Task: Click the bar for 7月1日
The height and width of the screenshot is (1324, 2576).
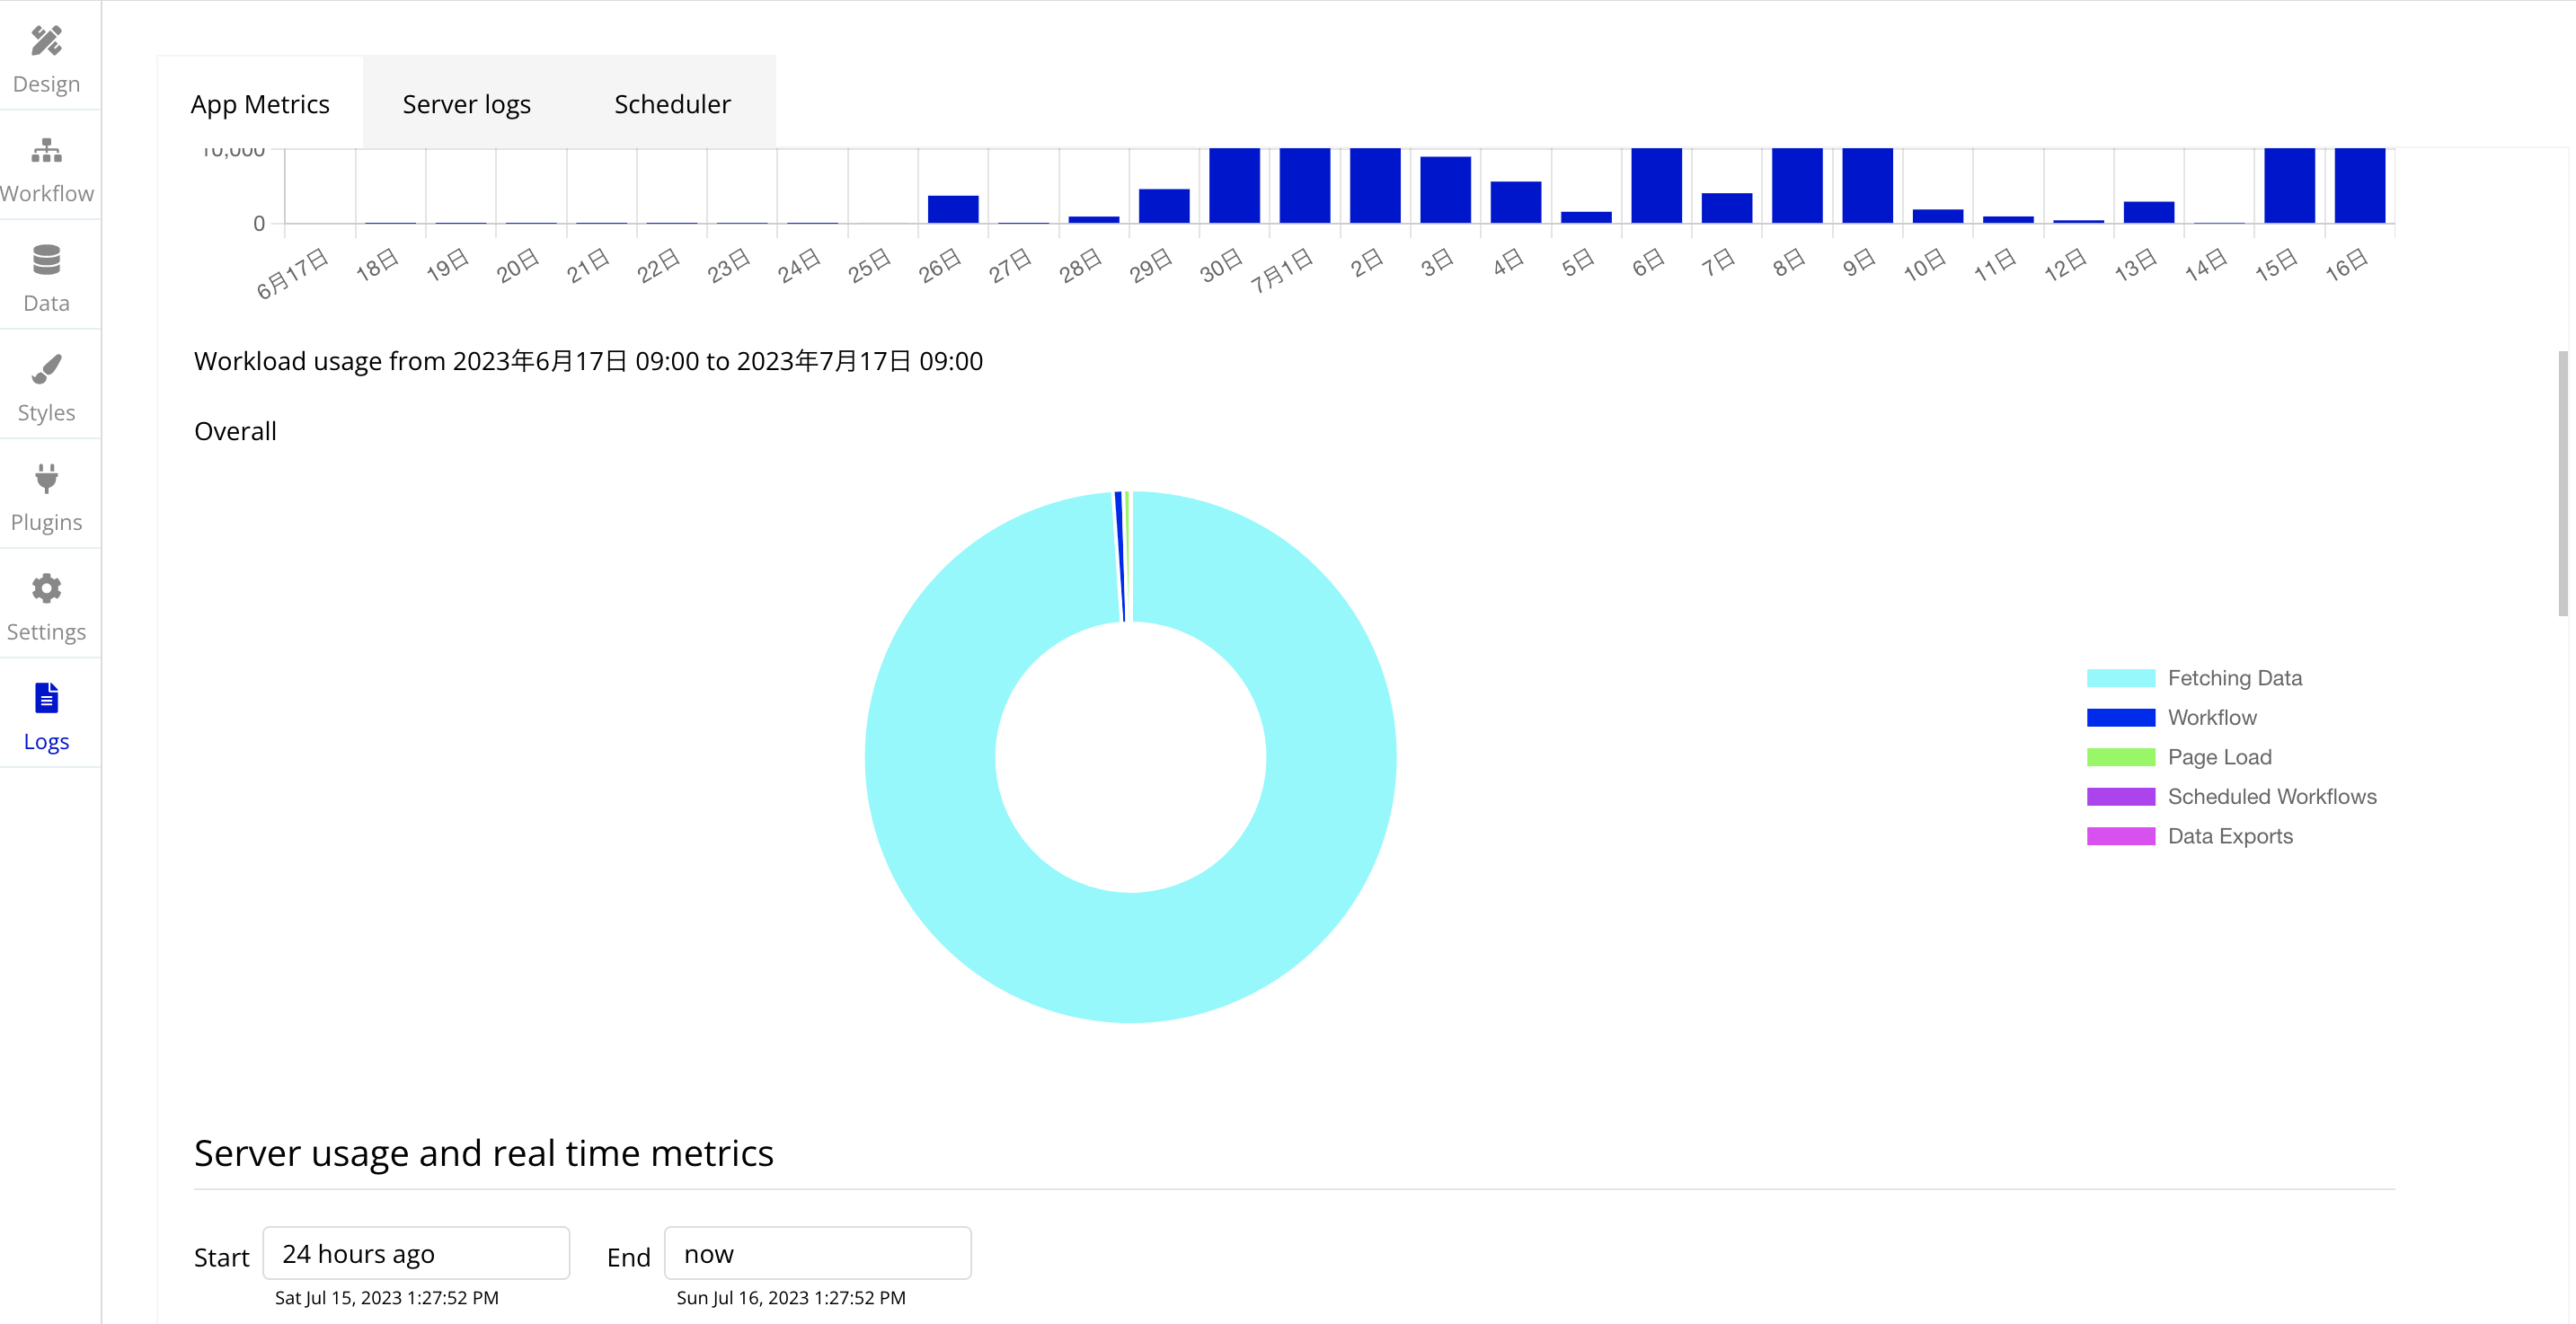Action: (x=1305, y=186)
